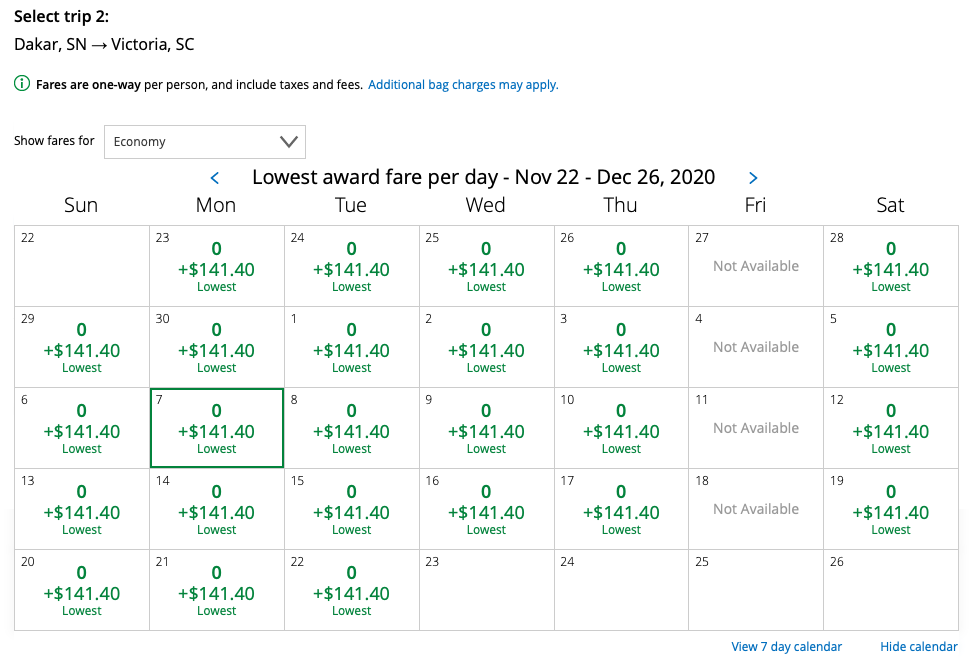Open the 'Show fares for' combo box
Screen dimensions: 971x664
[205, 141]
